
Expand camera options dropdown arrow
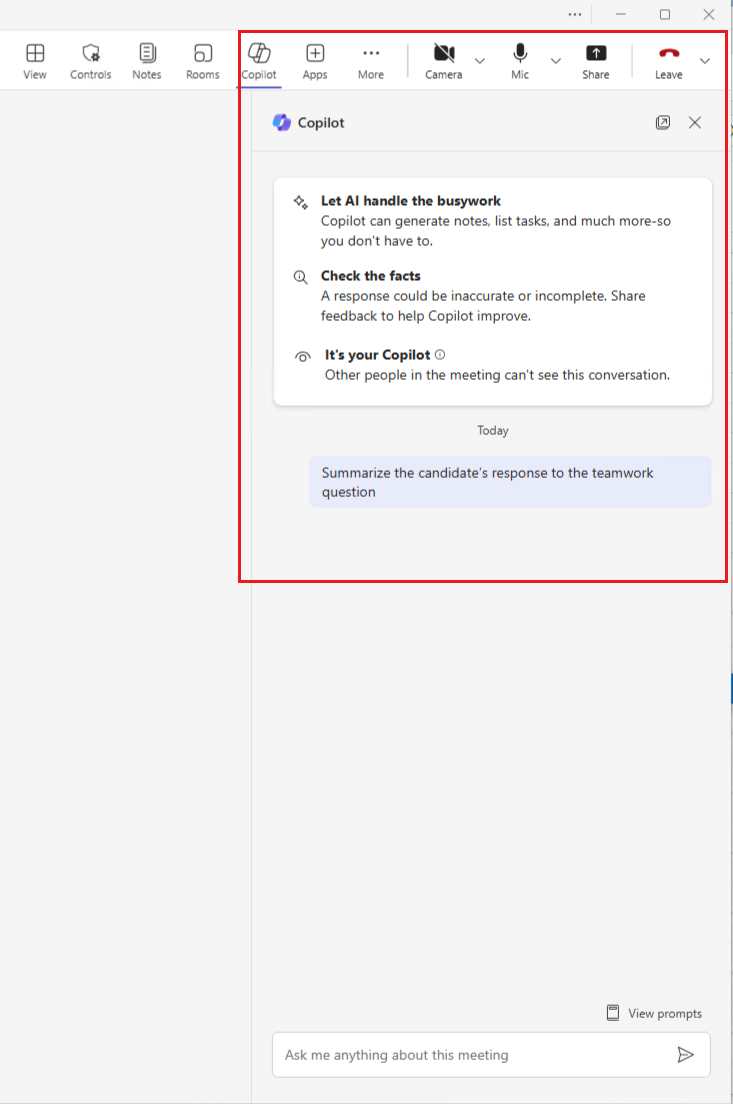pyautogui.click(x=480, y=61)
